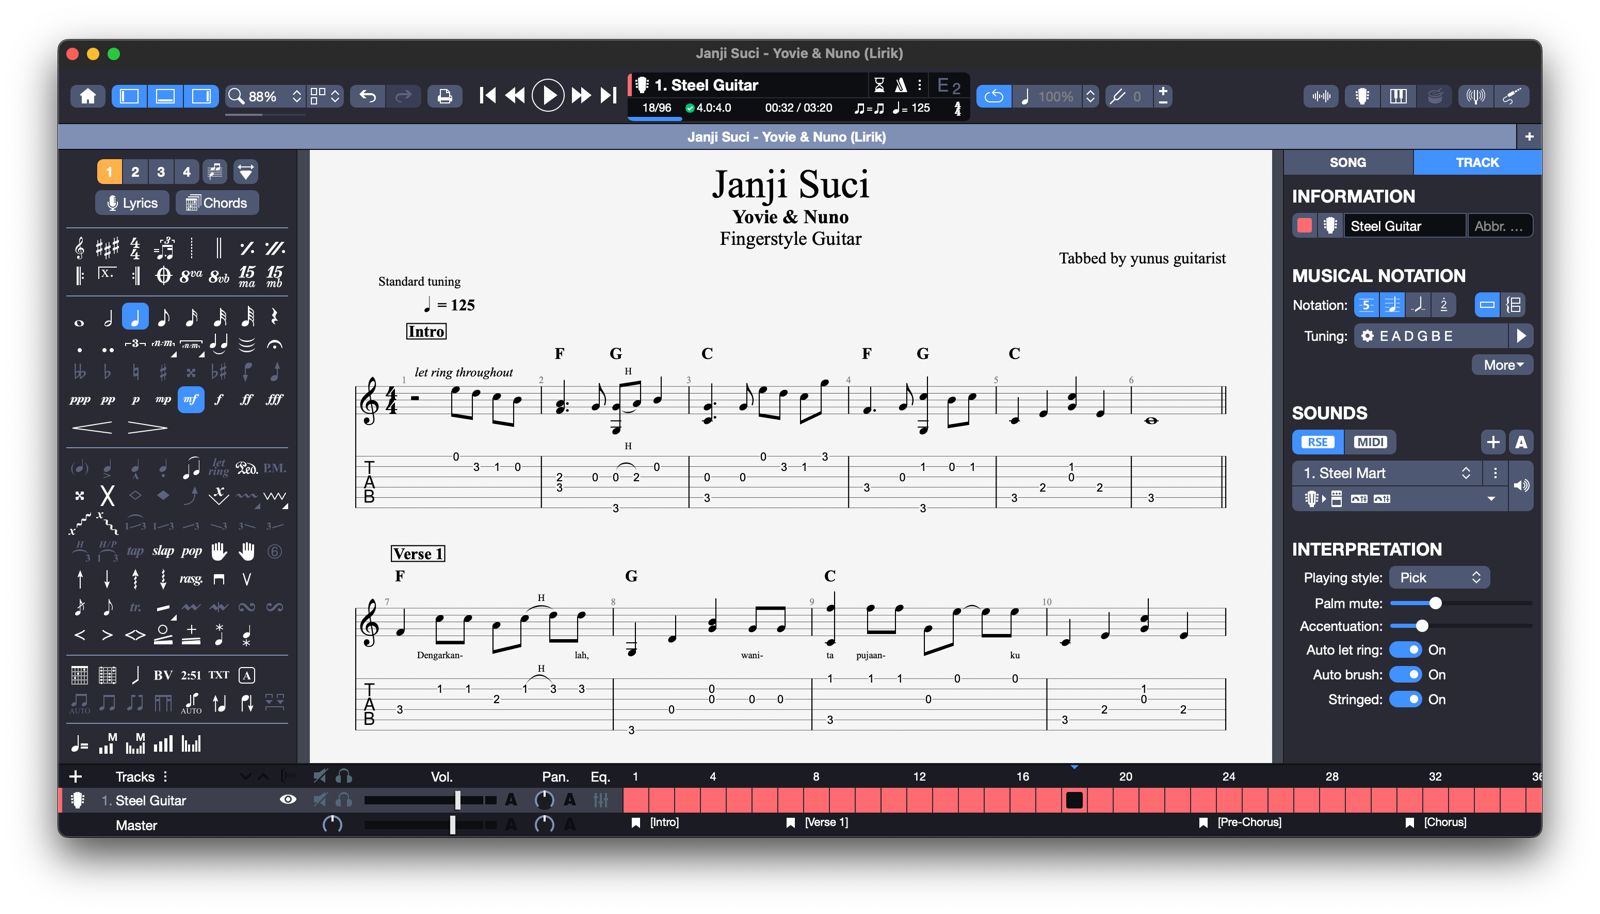This screenshot has width=1600, height=914.
Task: Adjust the Palm mute slider
Action: coord(1435,603)
